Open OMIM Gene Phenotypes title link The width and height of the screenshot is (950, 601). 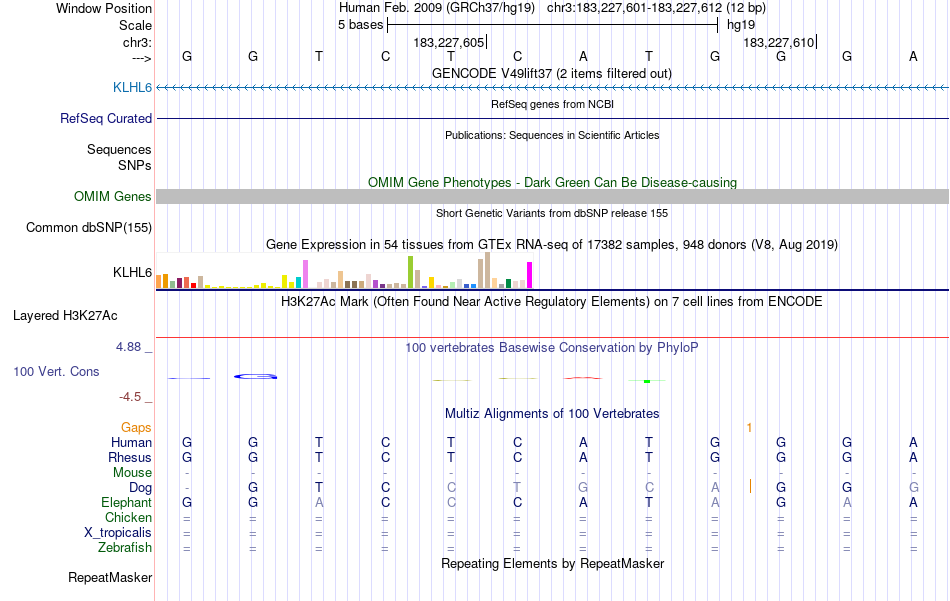[x=553, y=182]
